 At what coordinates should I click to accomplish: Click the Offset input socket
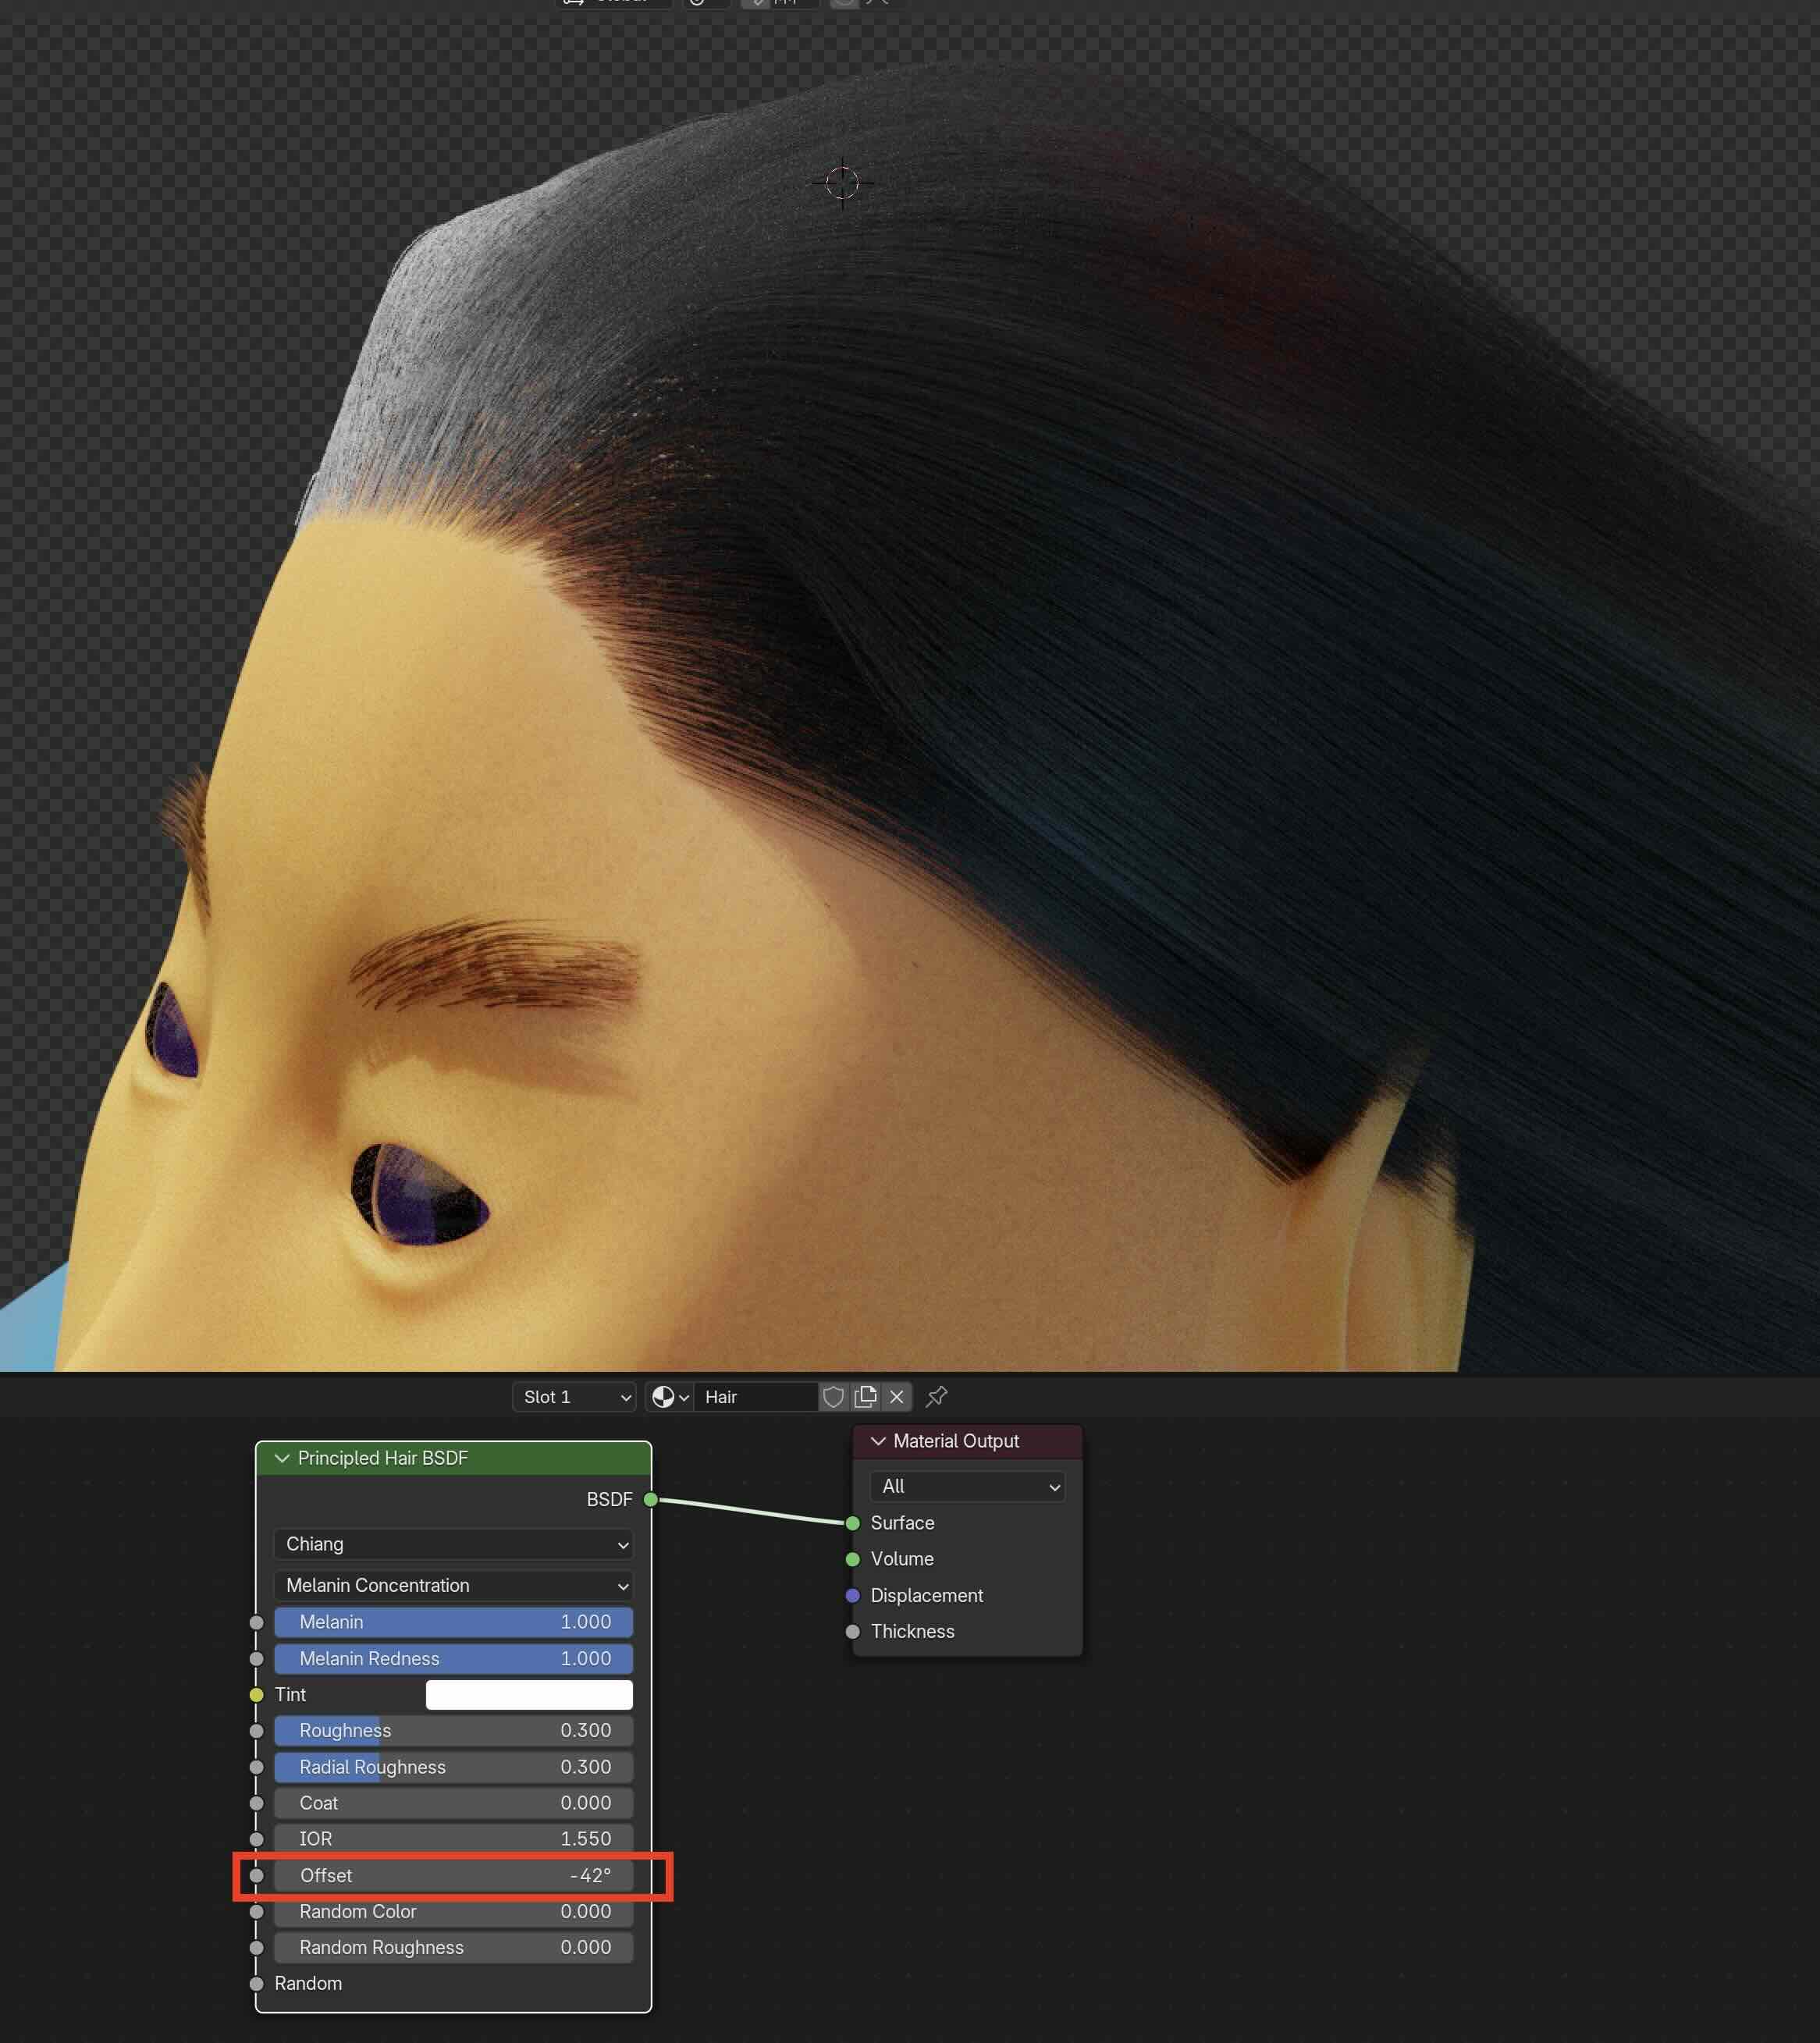tap(256, 1875)
